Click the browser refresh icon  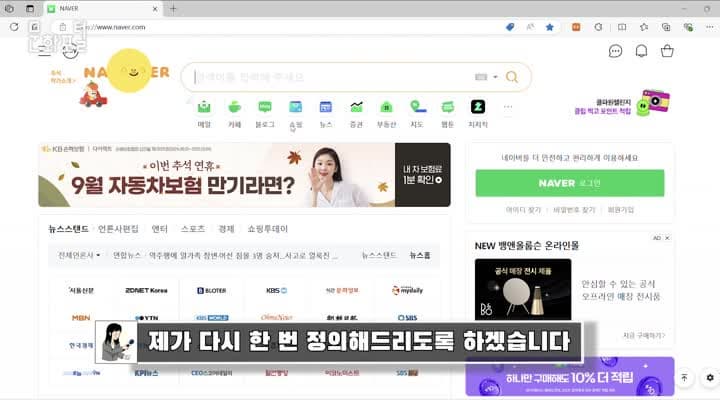tap(14, 27)
